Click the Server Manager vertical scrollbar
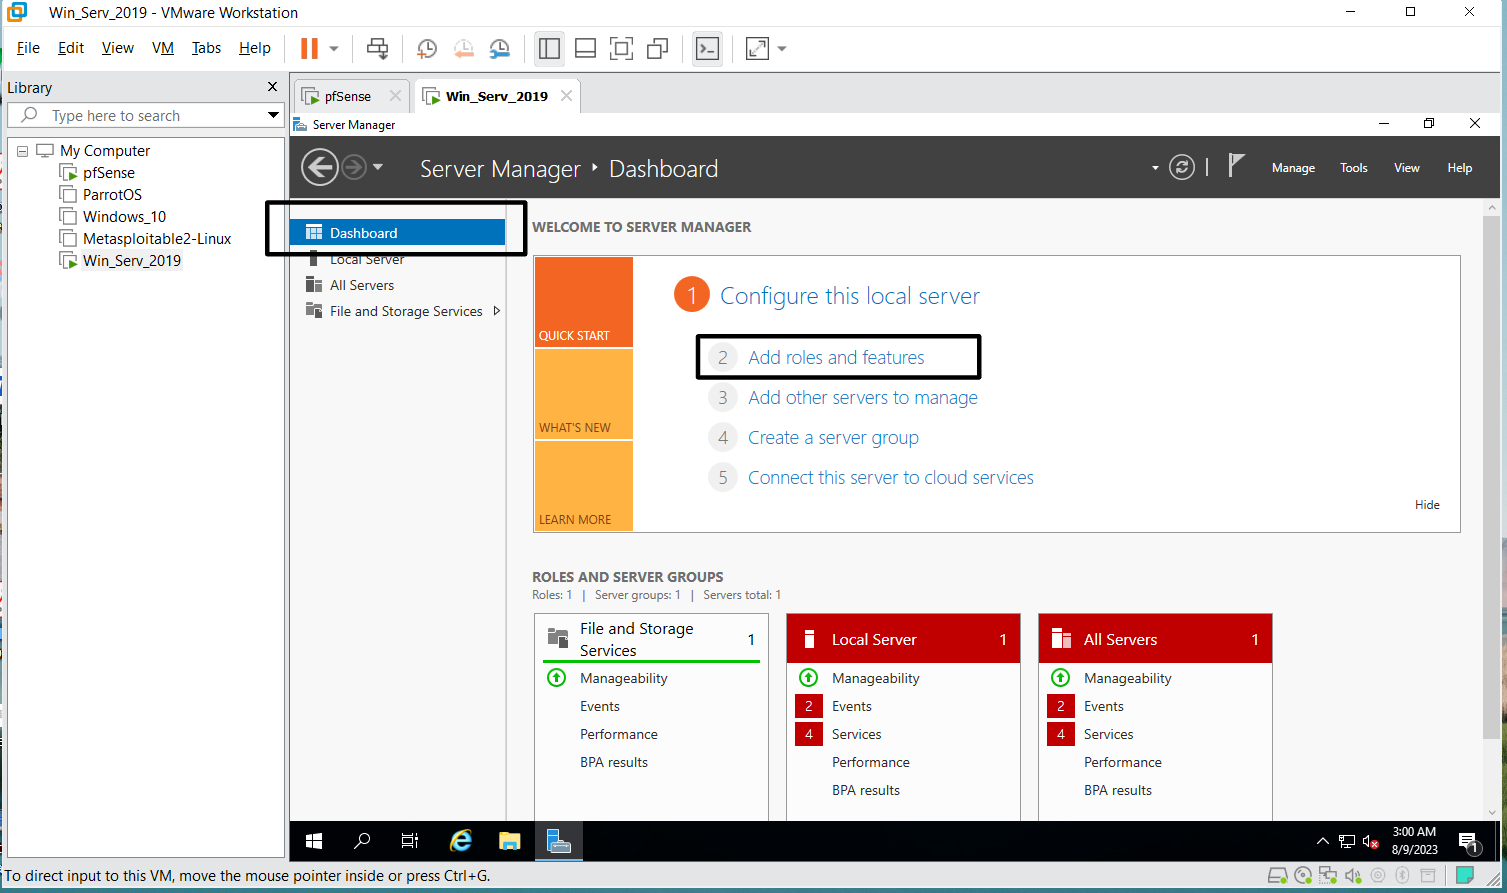Viewport: 1507px width, 893px height. (1490, 475)
